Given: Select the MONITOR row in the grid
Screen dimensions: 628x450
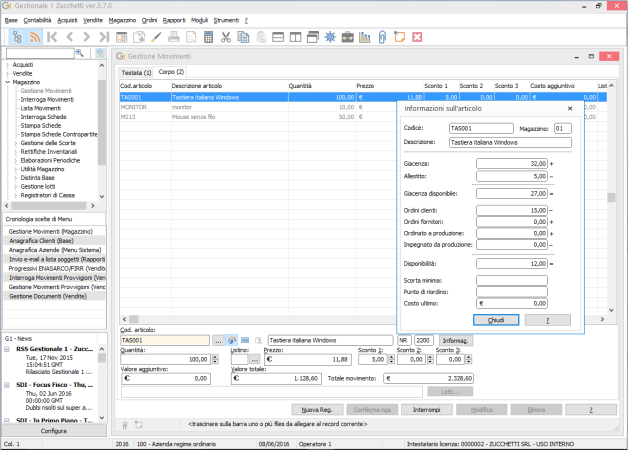Looking at the screenshot, I should (x=256, y=107).
